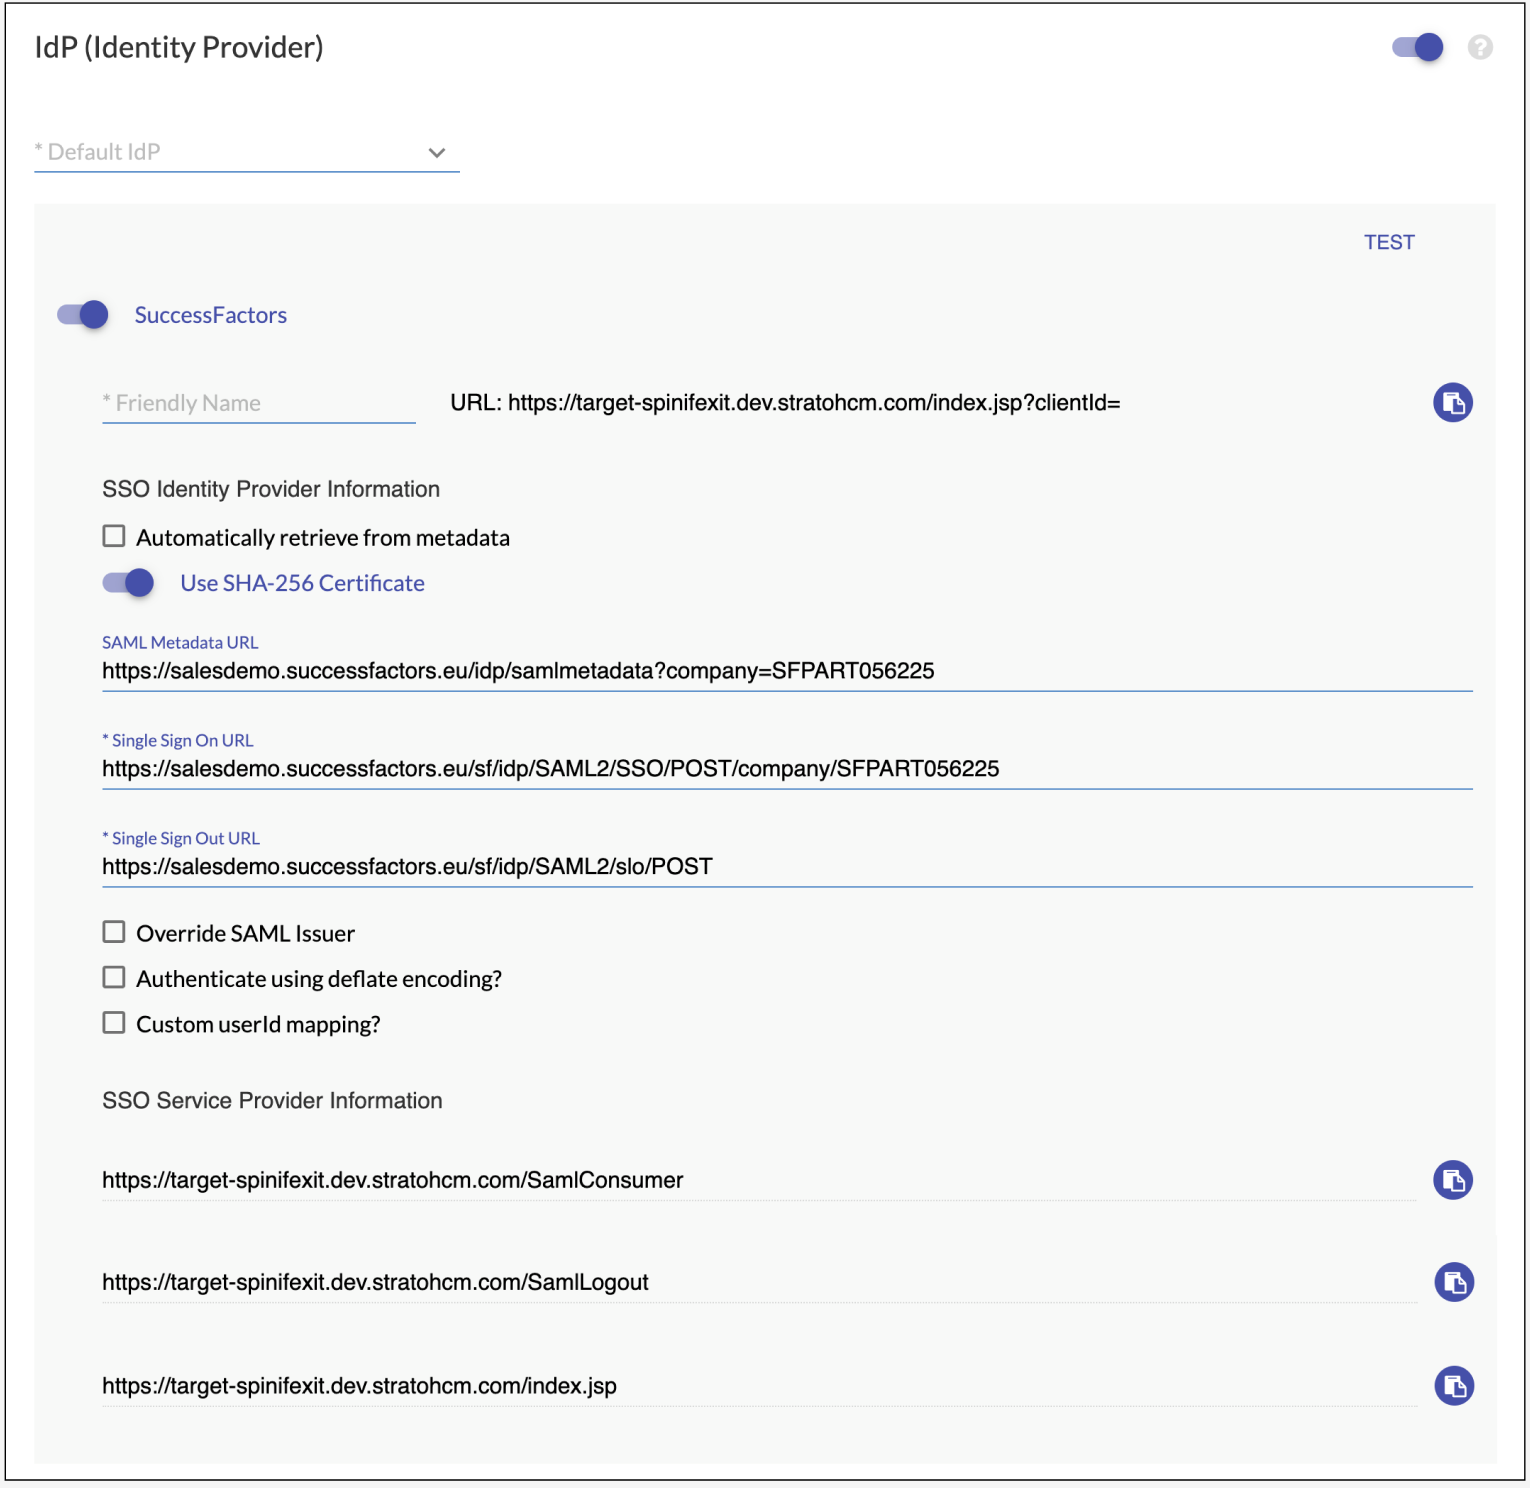Click into the Single Sign On URL field

(x=786, y=769)
